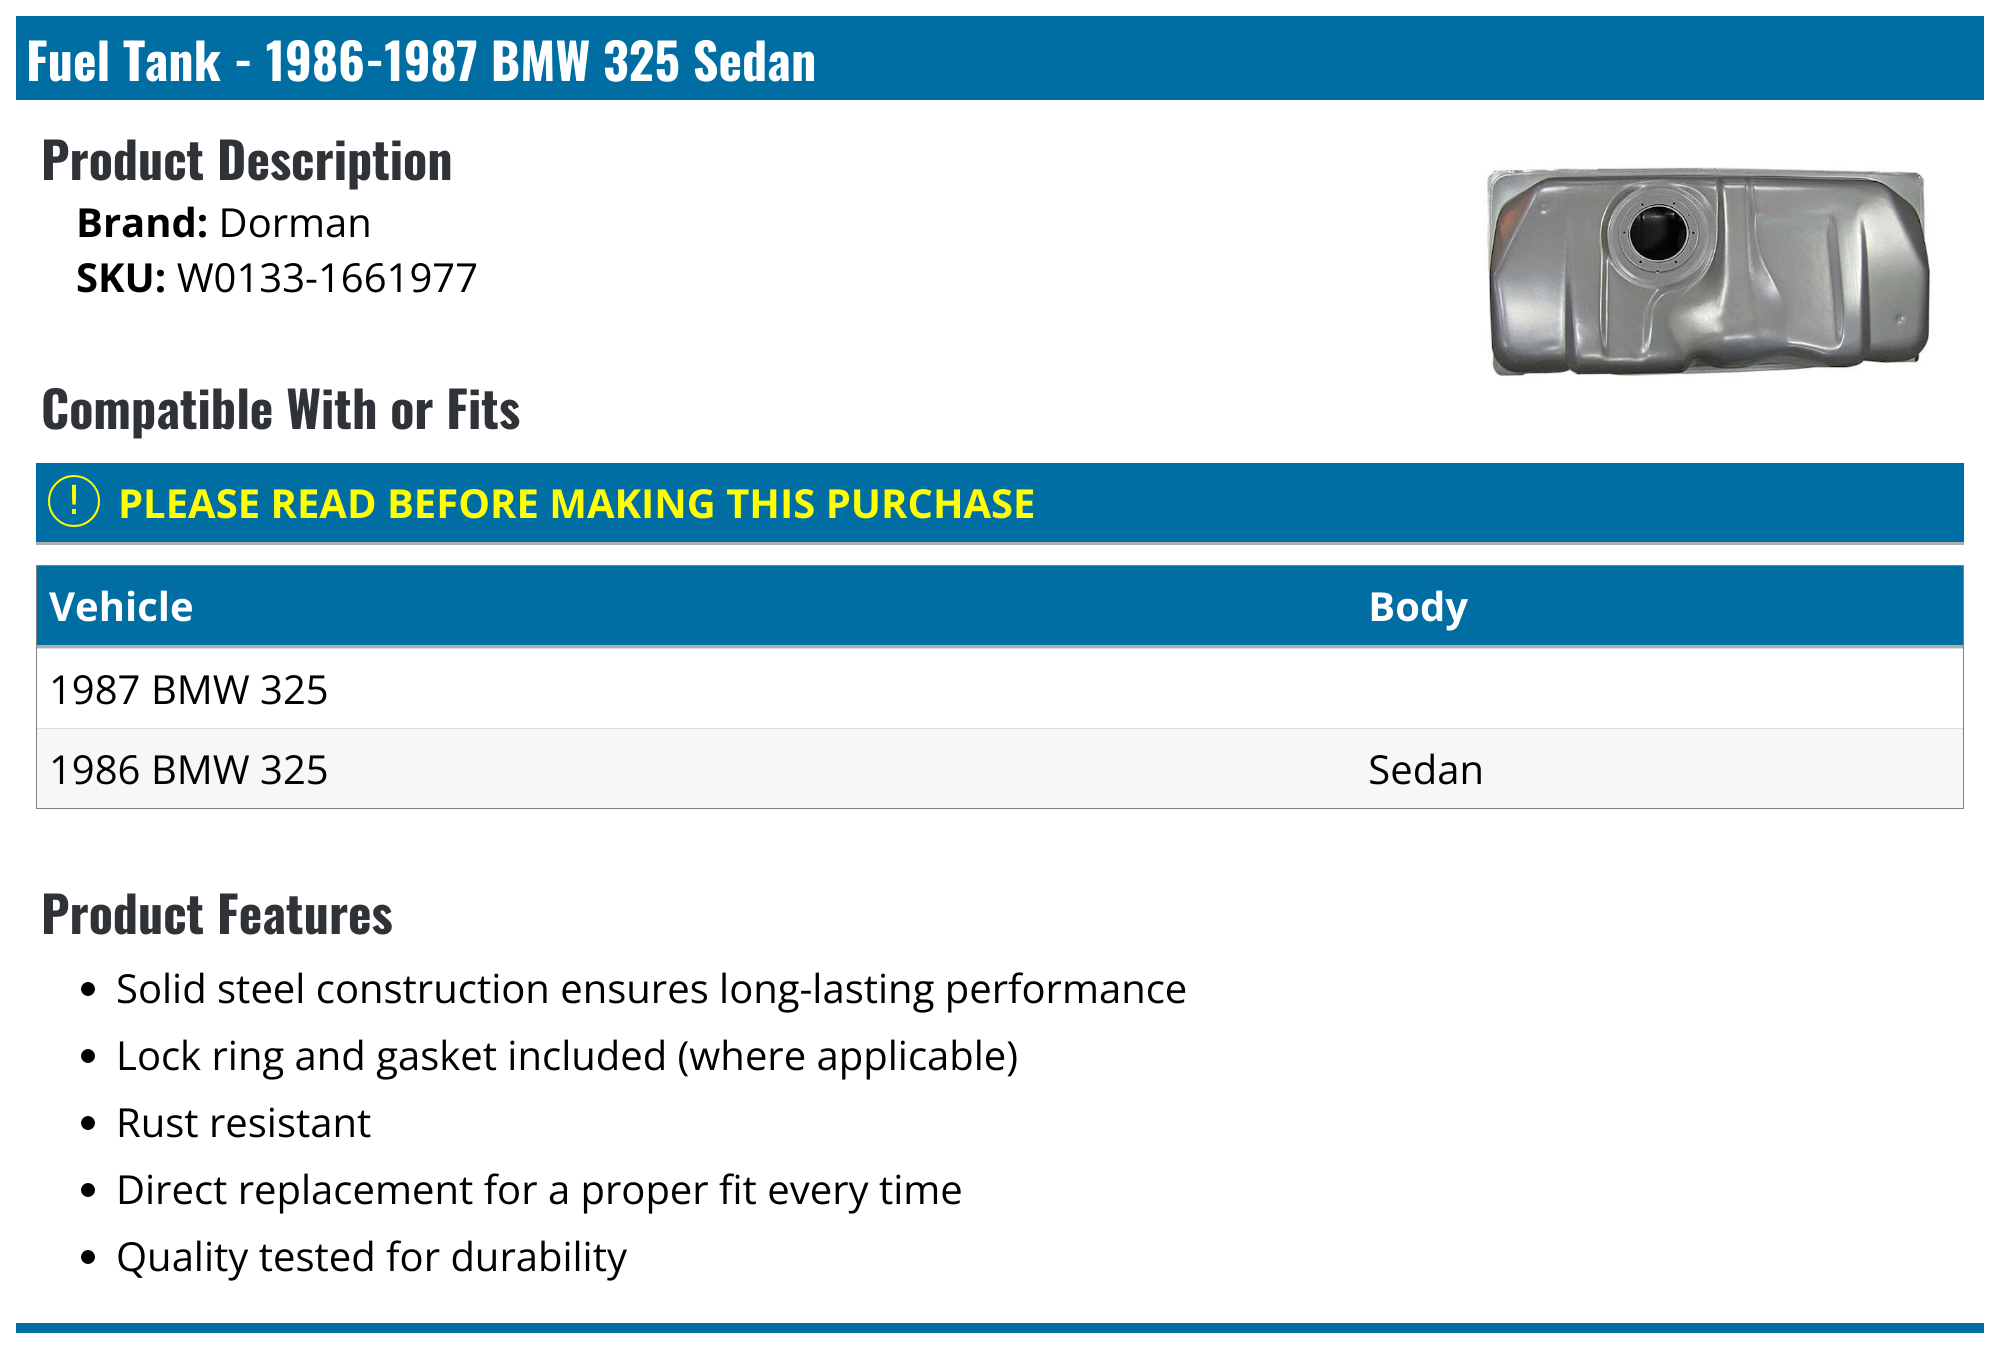Click the SKU number W0133-1661977

[x=327, y=278]
